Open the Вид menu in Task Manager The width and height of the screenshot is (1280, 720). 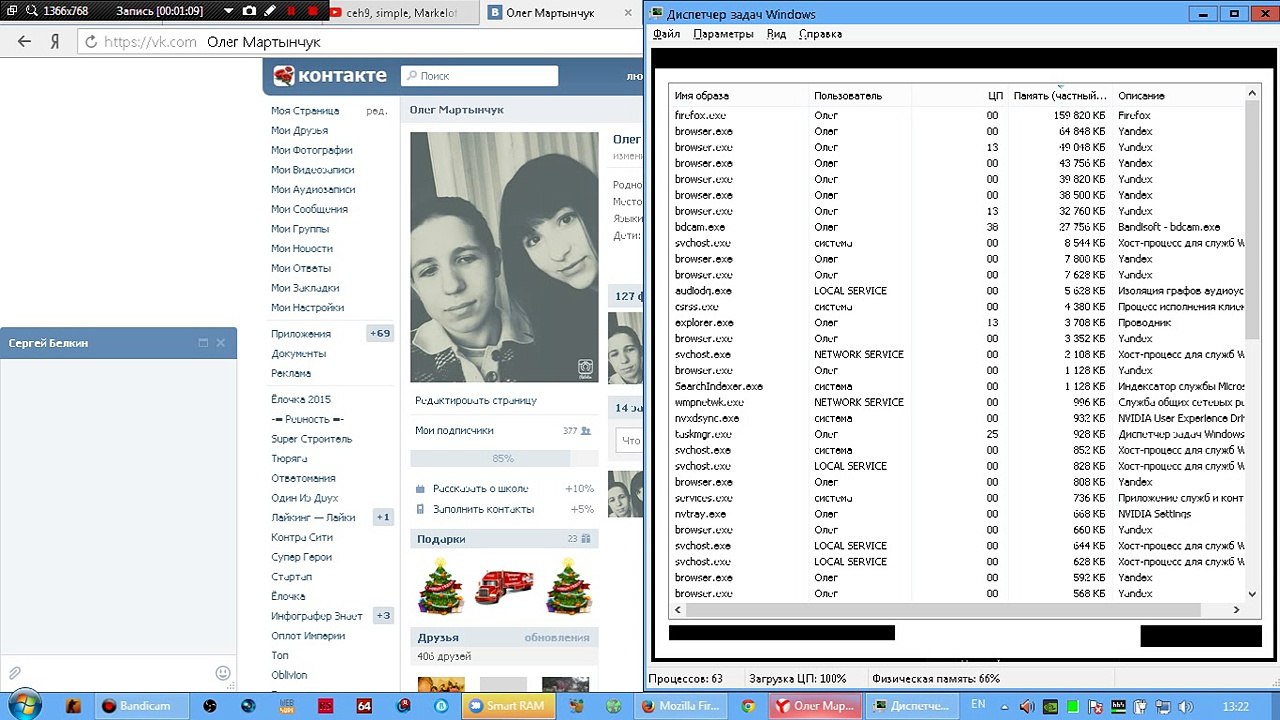tap(776, 34)
